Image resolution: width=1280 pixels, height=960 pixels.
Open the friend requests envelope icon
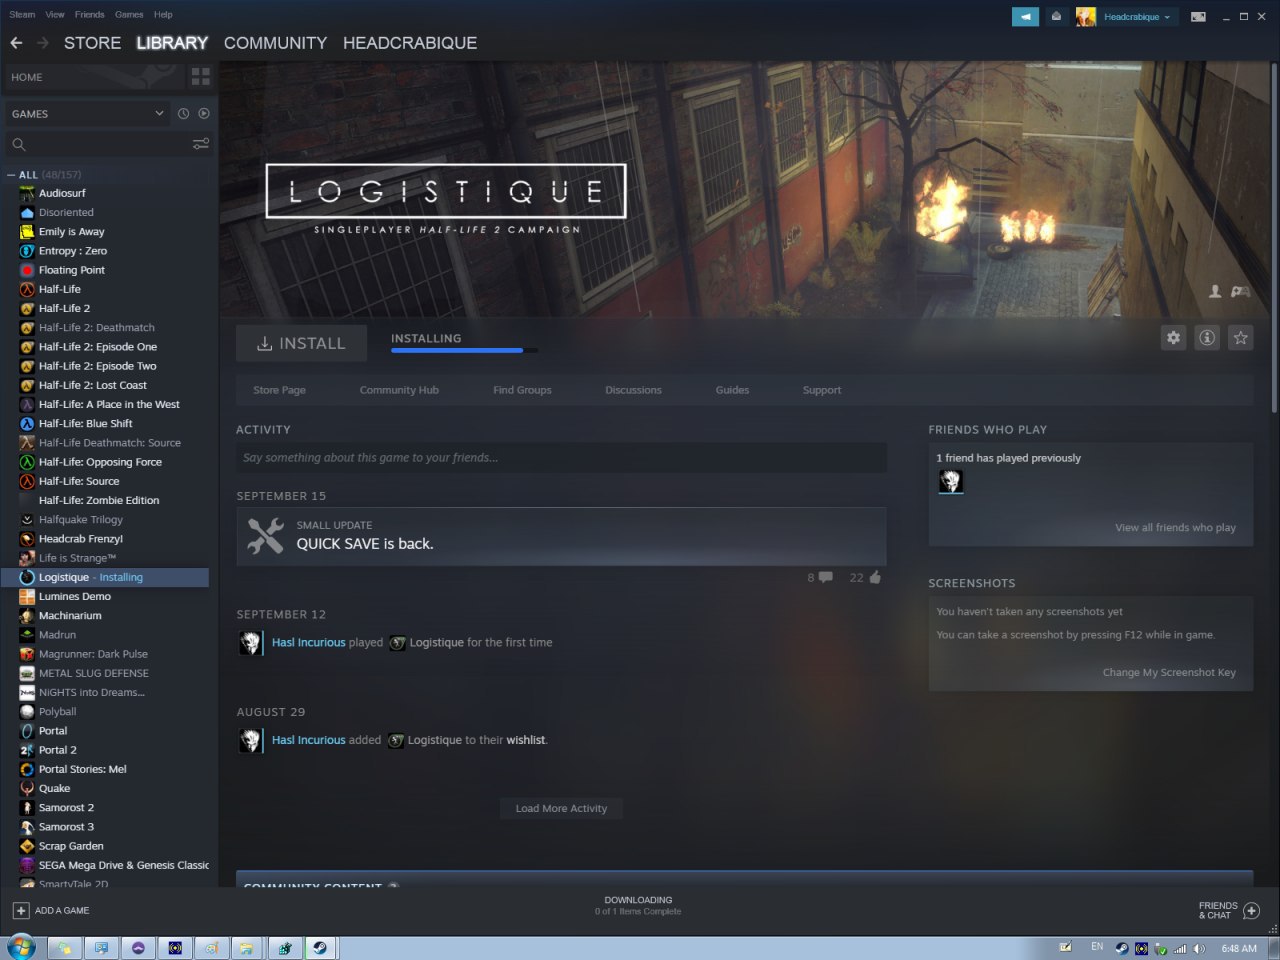[1056, 17]
